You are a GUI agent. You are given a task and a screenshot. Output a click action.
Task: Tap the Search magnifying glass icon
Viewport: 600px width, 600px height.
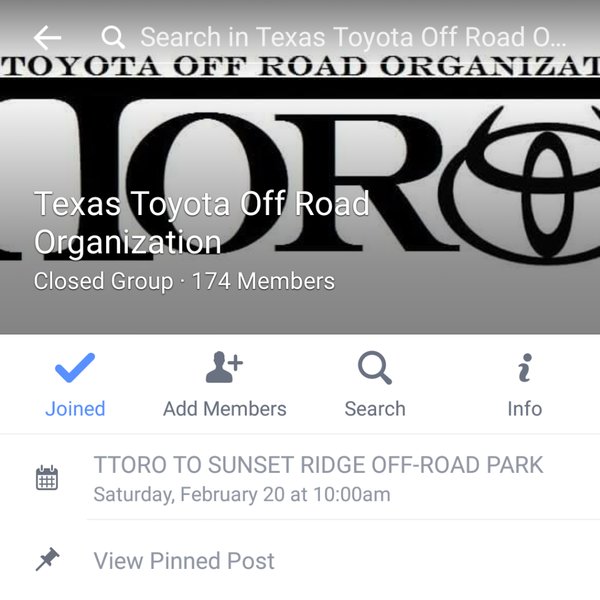[x=375, y=367]
